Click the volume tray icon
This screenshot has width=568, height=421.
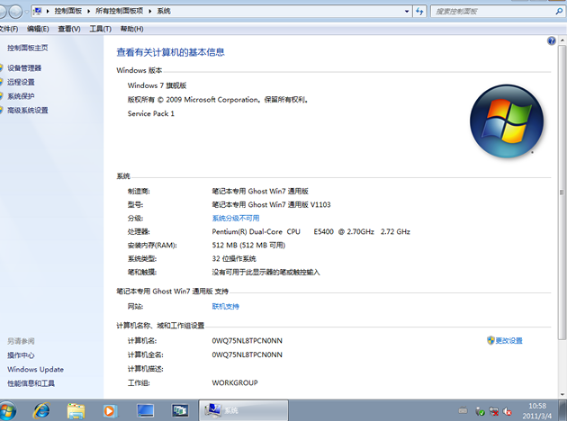pos(507,411)
